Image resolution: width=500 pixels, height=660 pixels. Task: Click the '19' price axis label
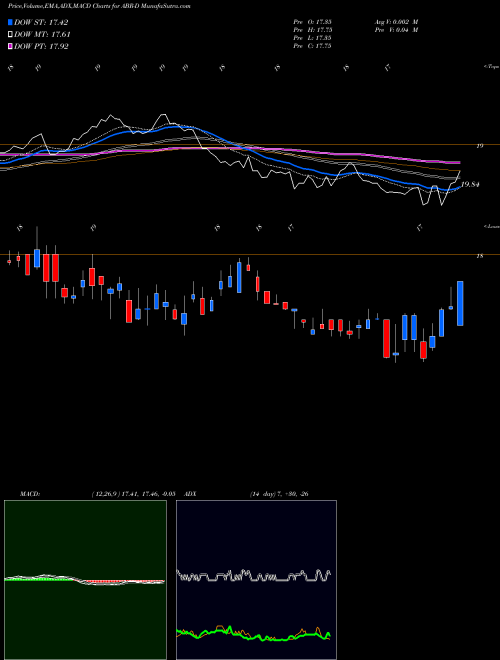click(480, 146)
